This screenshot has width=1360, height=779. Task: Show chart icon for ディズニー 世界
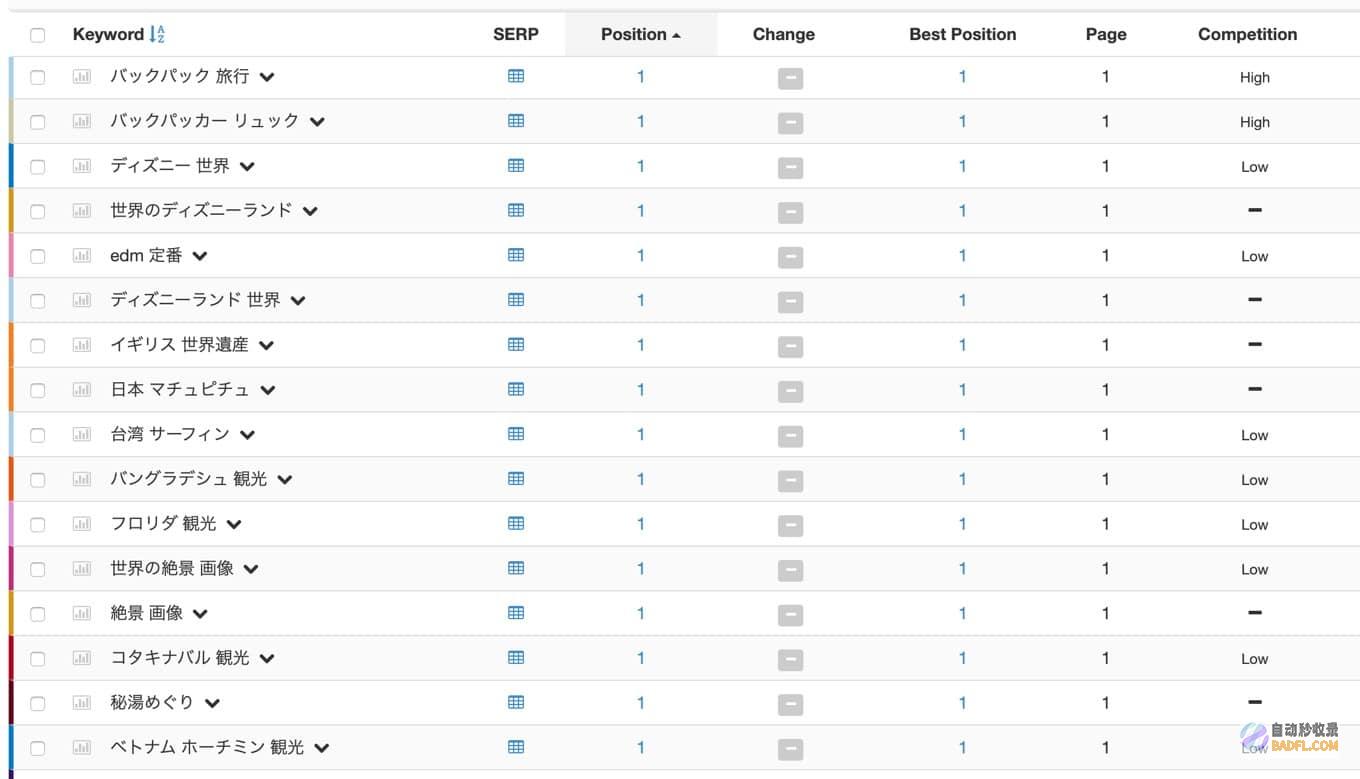[82, 166]
